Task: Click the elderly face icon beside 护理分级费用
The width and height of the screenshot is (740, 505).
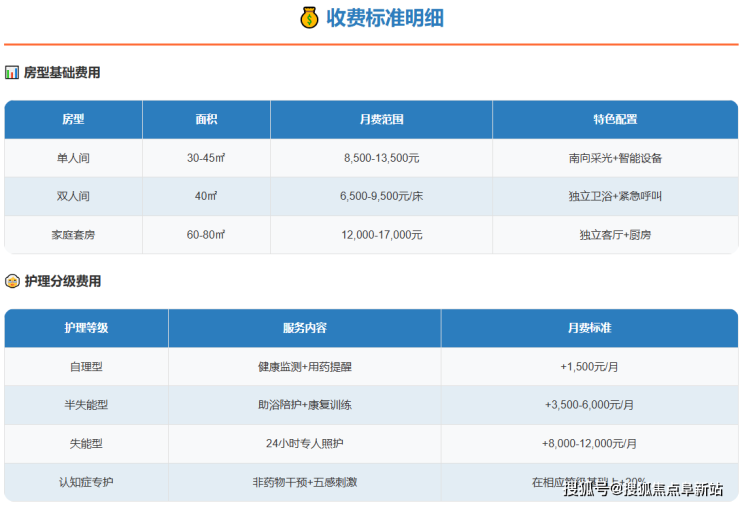Action: click(12, 282)
